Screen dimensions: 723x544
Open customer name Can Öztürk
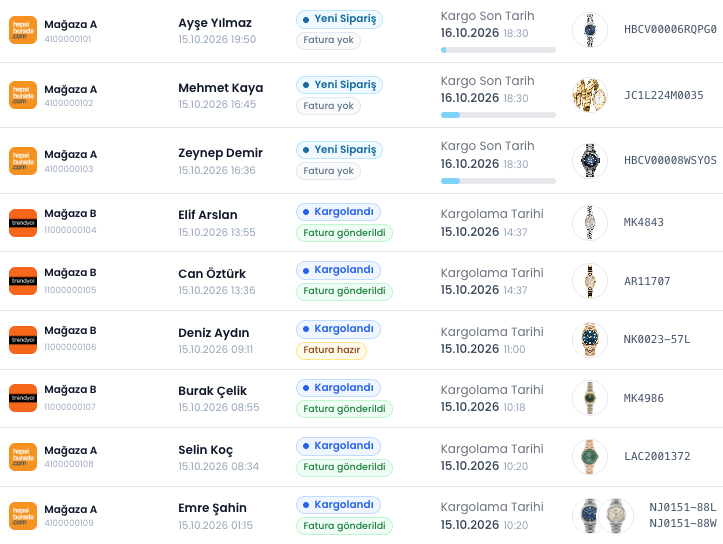[212, 274]
